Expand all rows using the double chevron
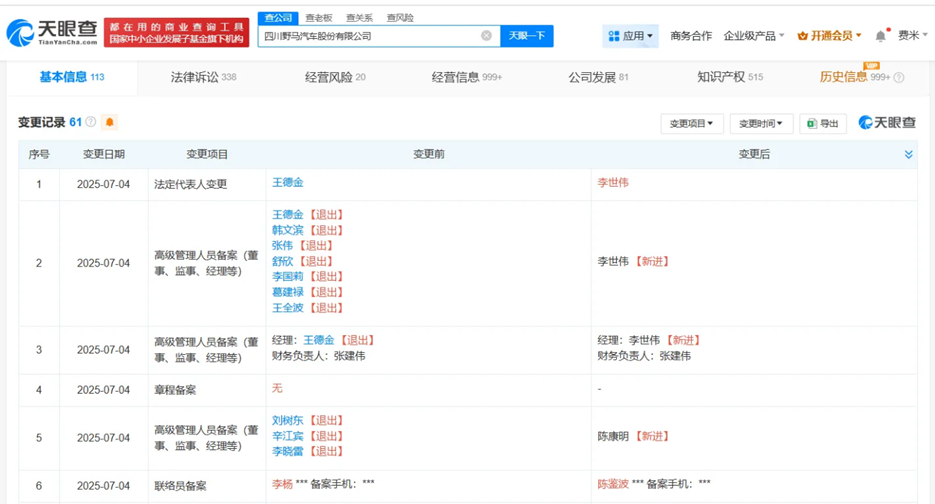The width and height of the screenshot is (935, 504). 908,154
